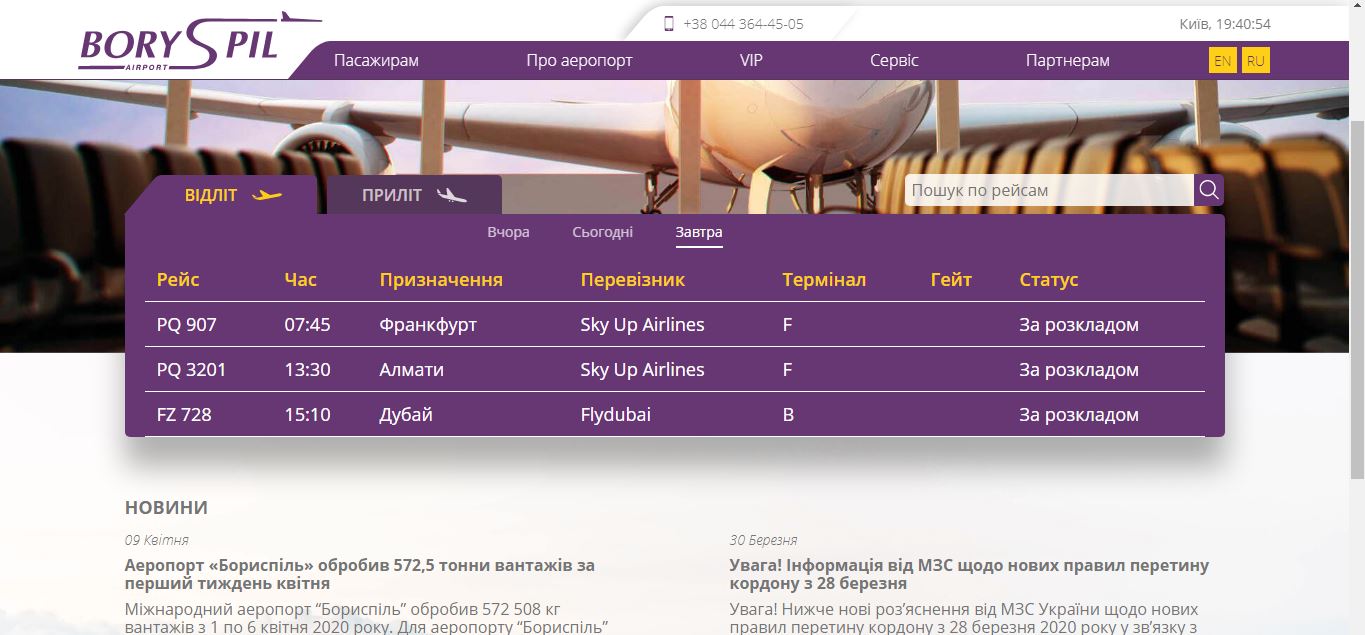Viewport: 1365px width, 635px height.
Task: Click the landing plane icon
Action: coord(452,196)
